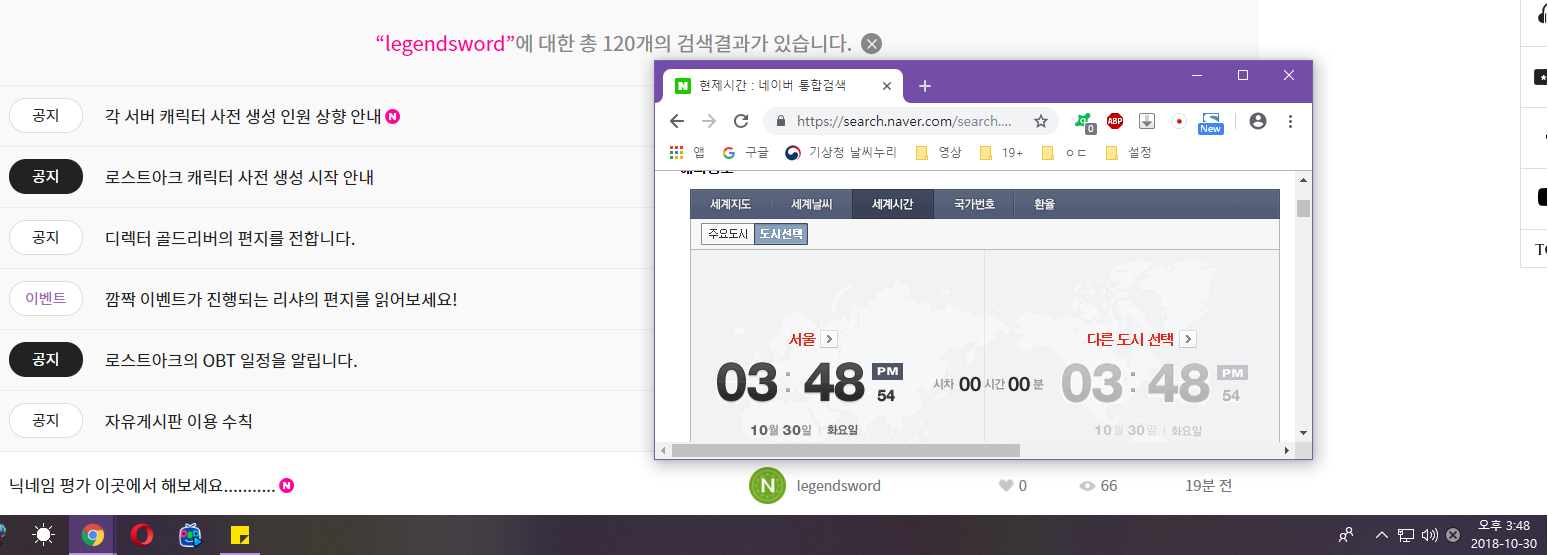Expand the 서울 city selector arrow
Image resolution: width=1548 pixels, height=555 pixels.
pyautogui.click(x=829, y=339)
